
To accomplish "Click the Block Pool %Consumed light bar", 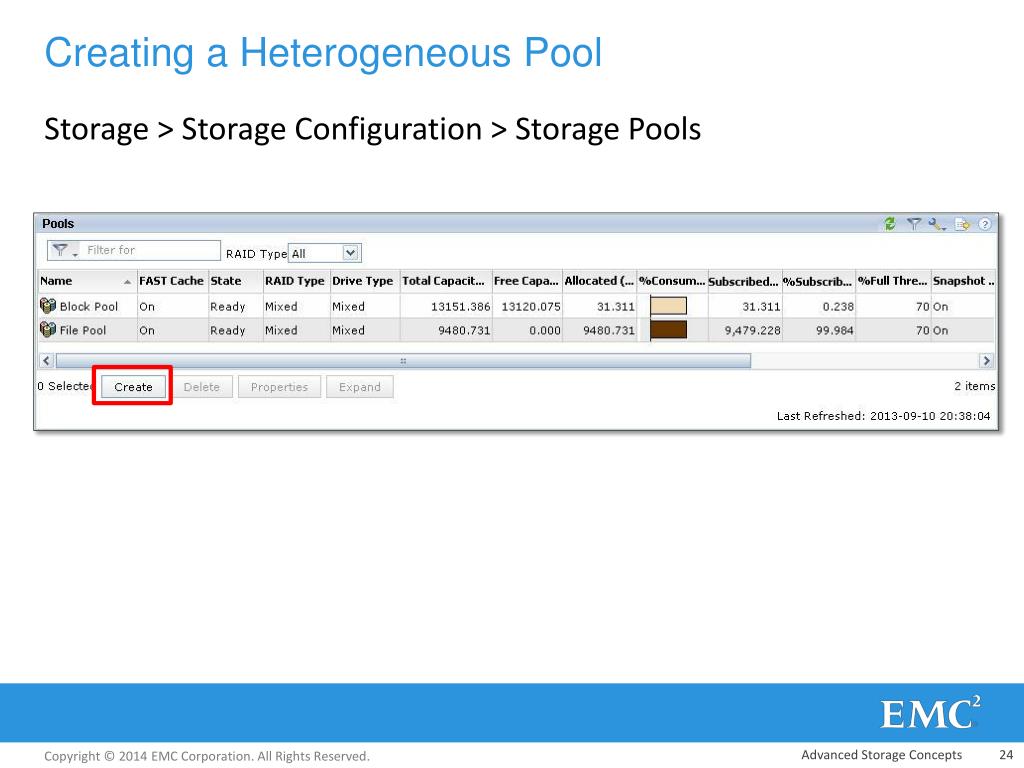I will (668, 306).
